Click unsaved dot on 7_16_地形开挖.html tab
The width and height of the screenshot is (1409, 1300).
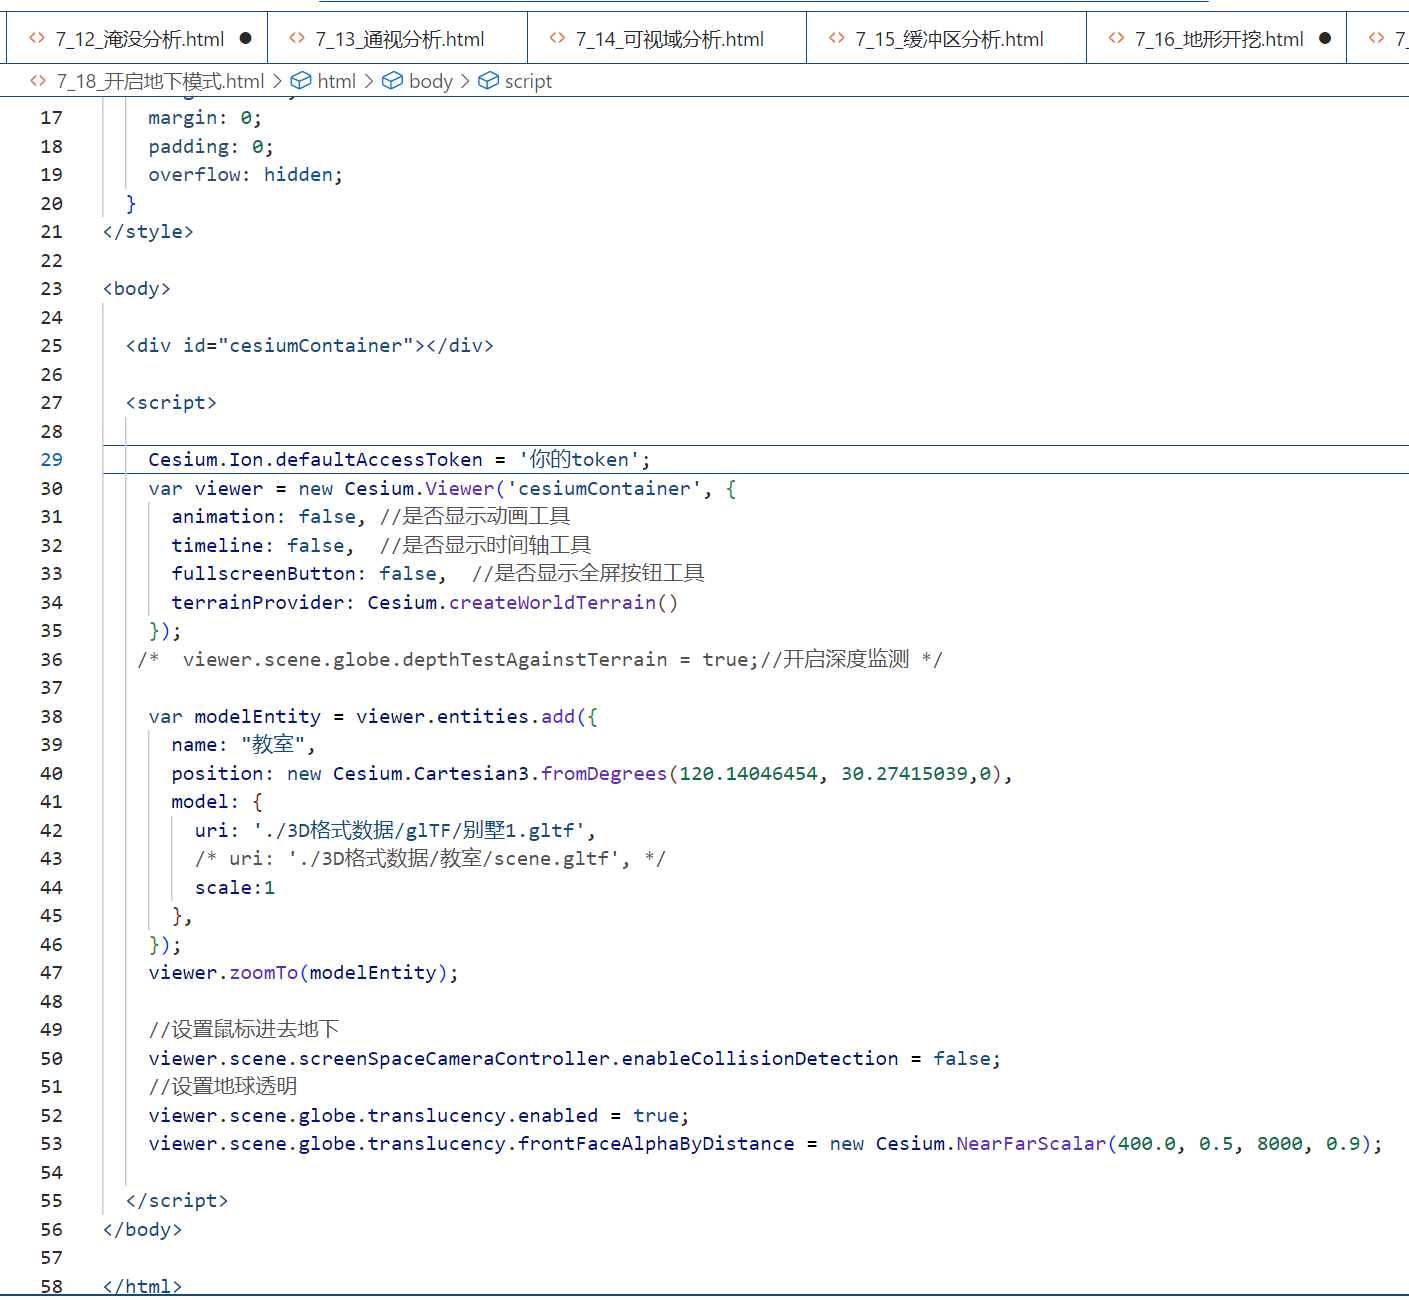click(x=1325, y=38)
